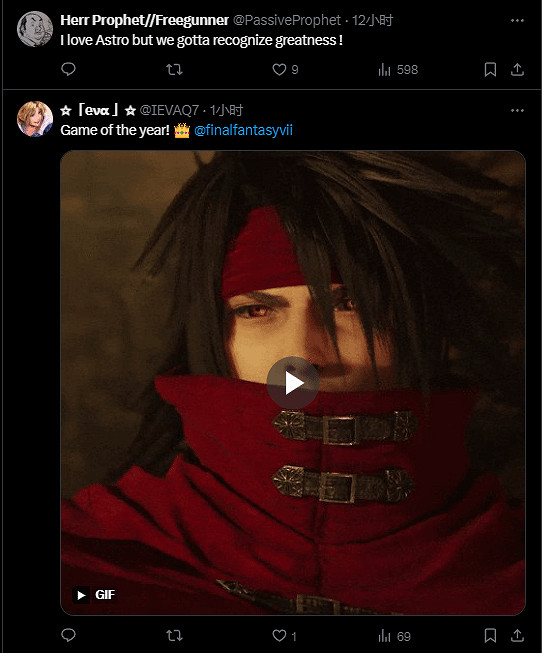542x653 pixels.
Task: View analytics showing 69 views
Action: (x=395, y=636)
